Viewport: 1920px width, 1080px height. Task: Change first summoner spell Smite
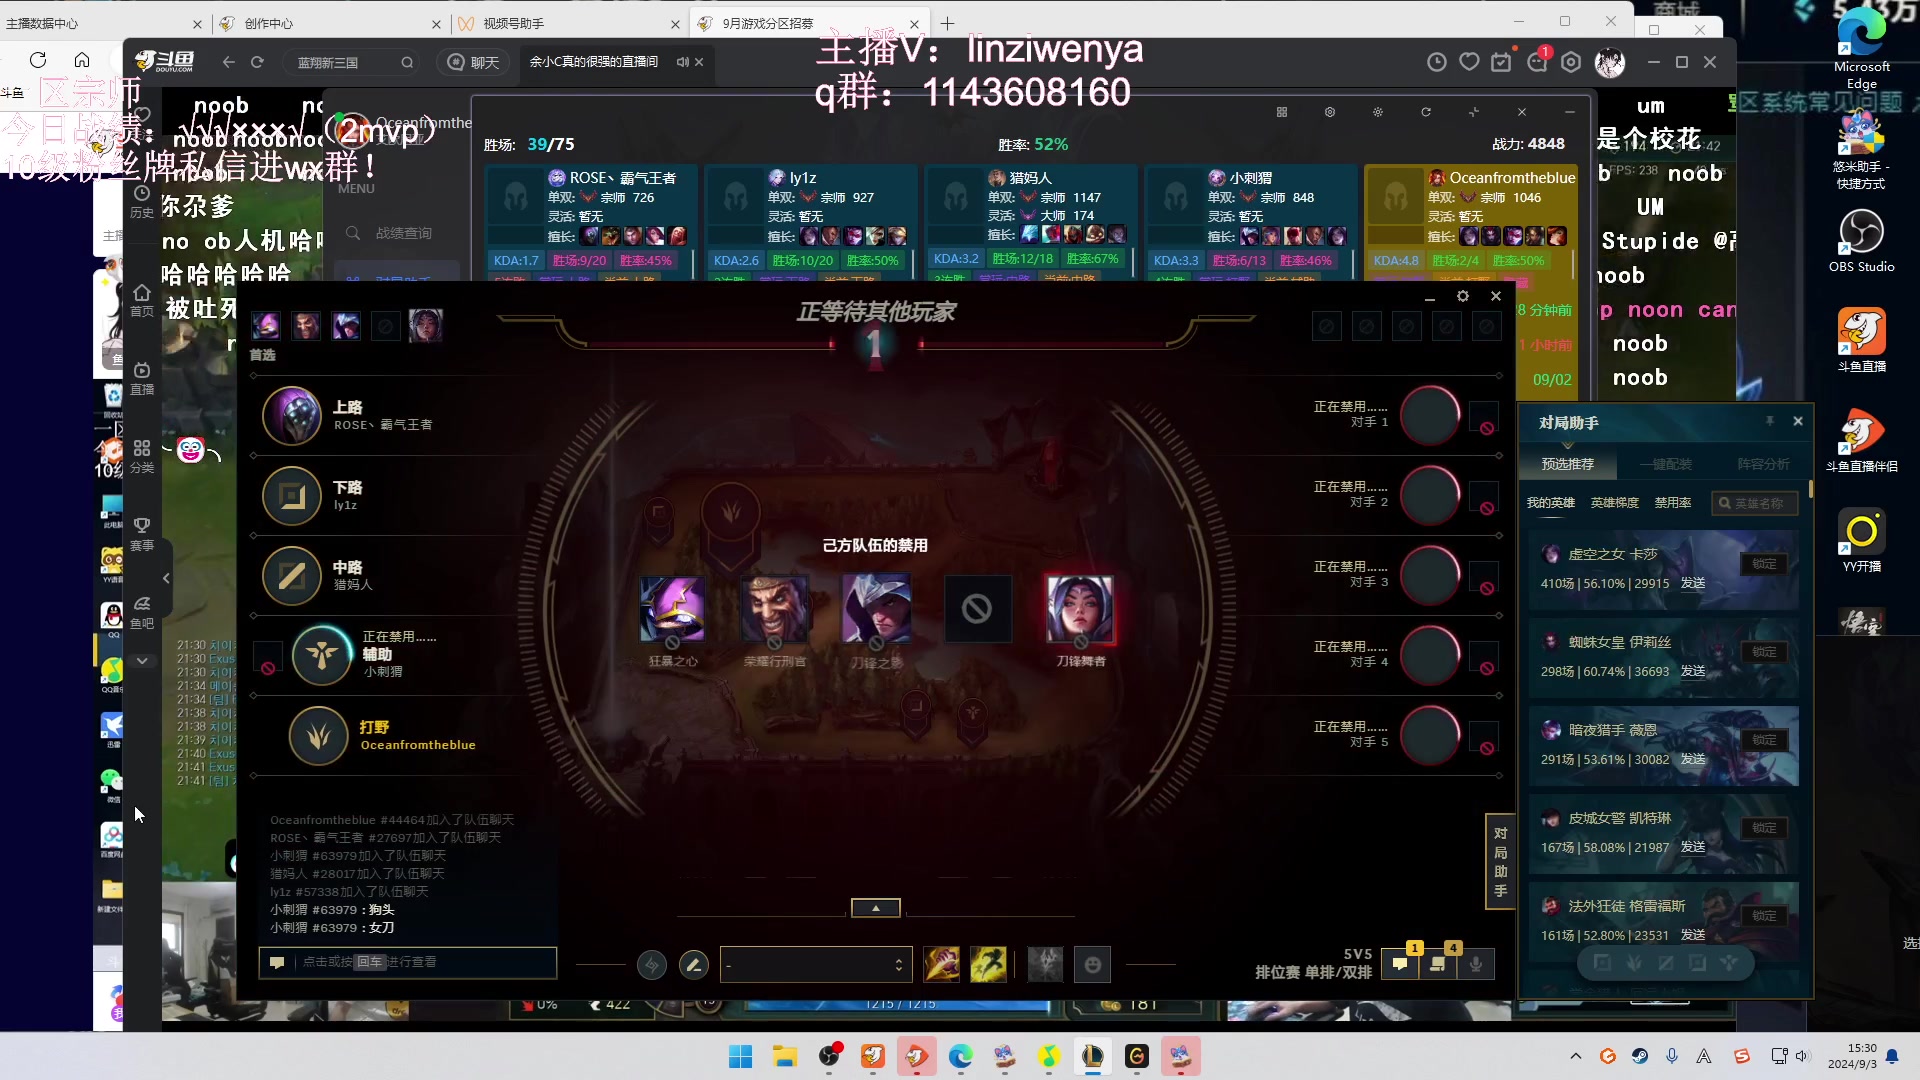pyautogui.click(x=941, y=964)
